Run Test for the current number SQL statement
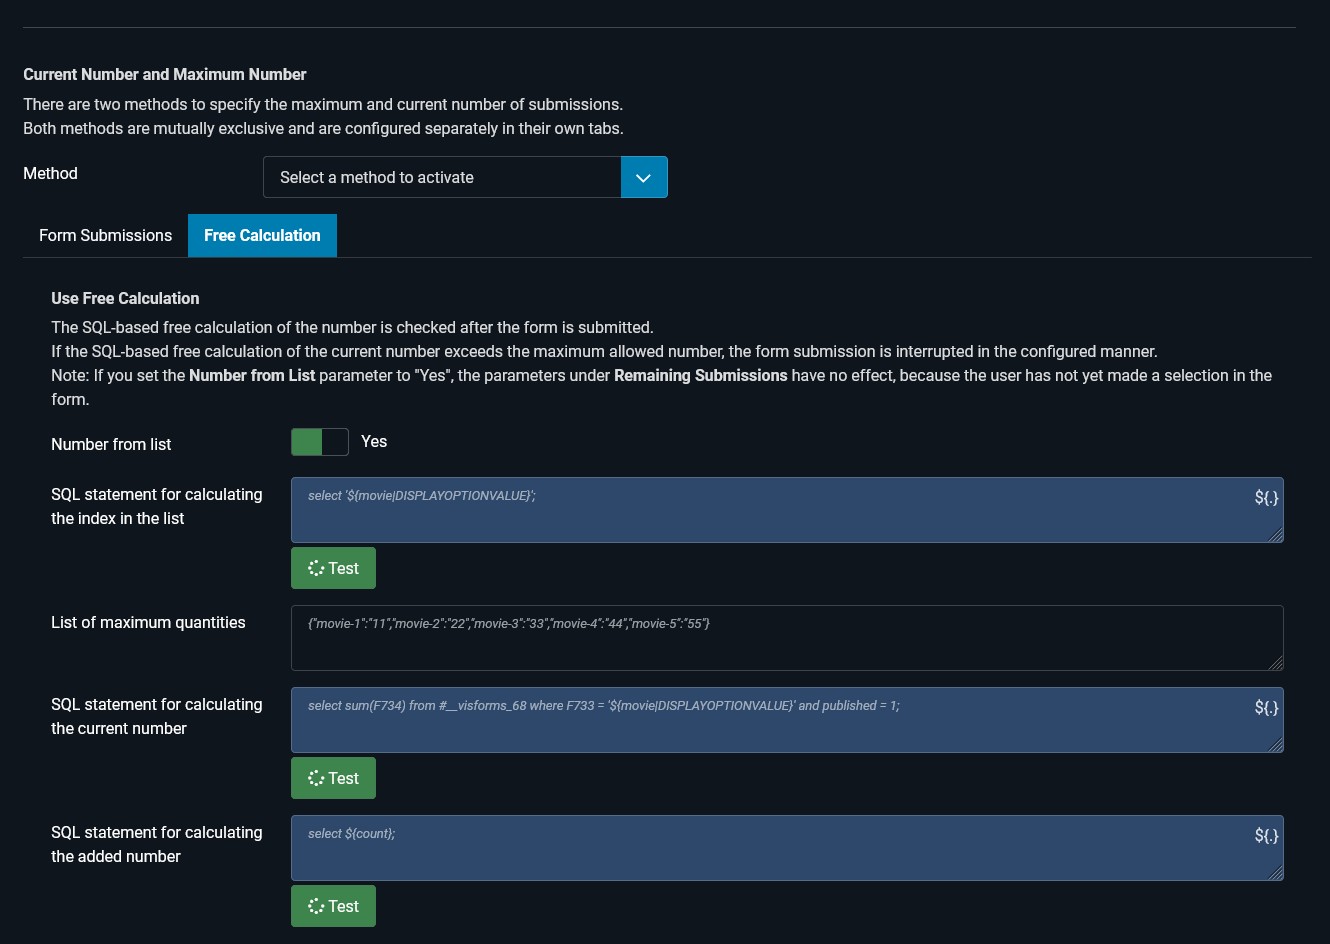Screen dimensions: 1330x944 (x=333, y=778)
